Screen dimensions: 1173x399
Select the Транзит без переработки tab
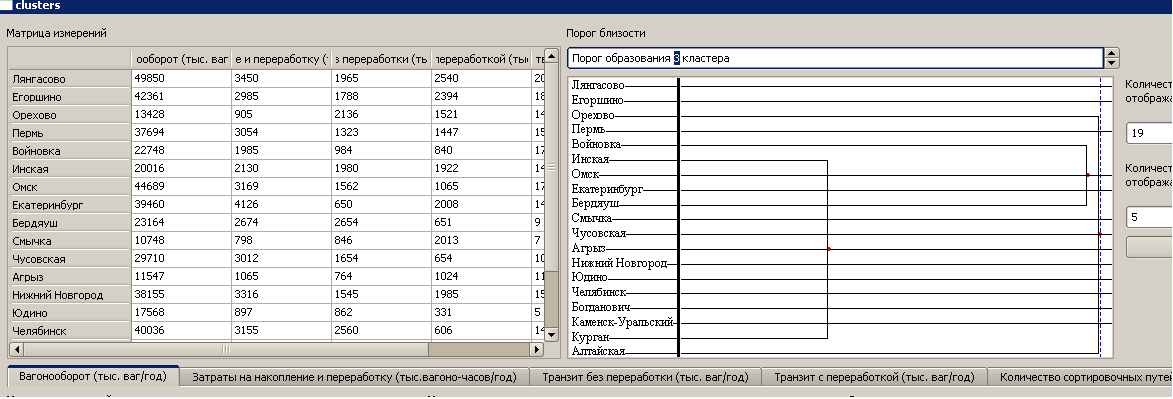[x=646, y=377]
